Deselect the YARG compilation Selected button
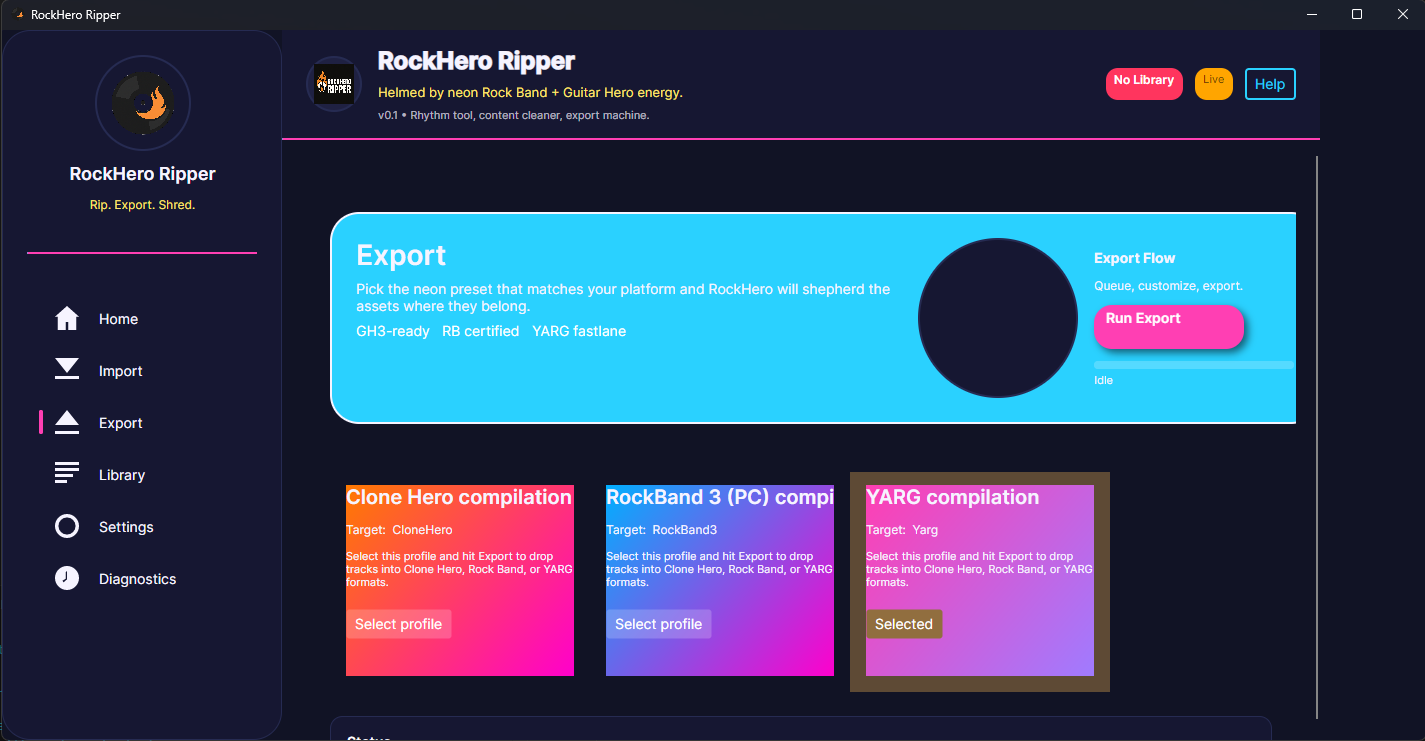This screenshot has width=1425, height=741. point(904,623)
